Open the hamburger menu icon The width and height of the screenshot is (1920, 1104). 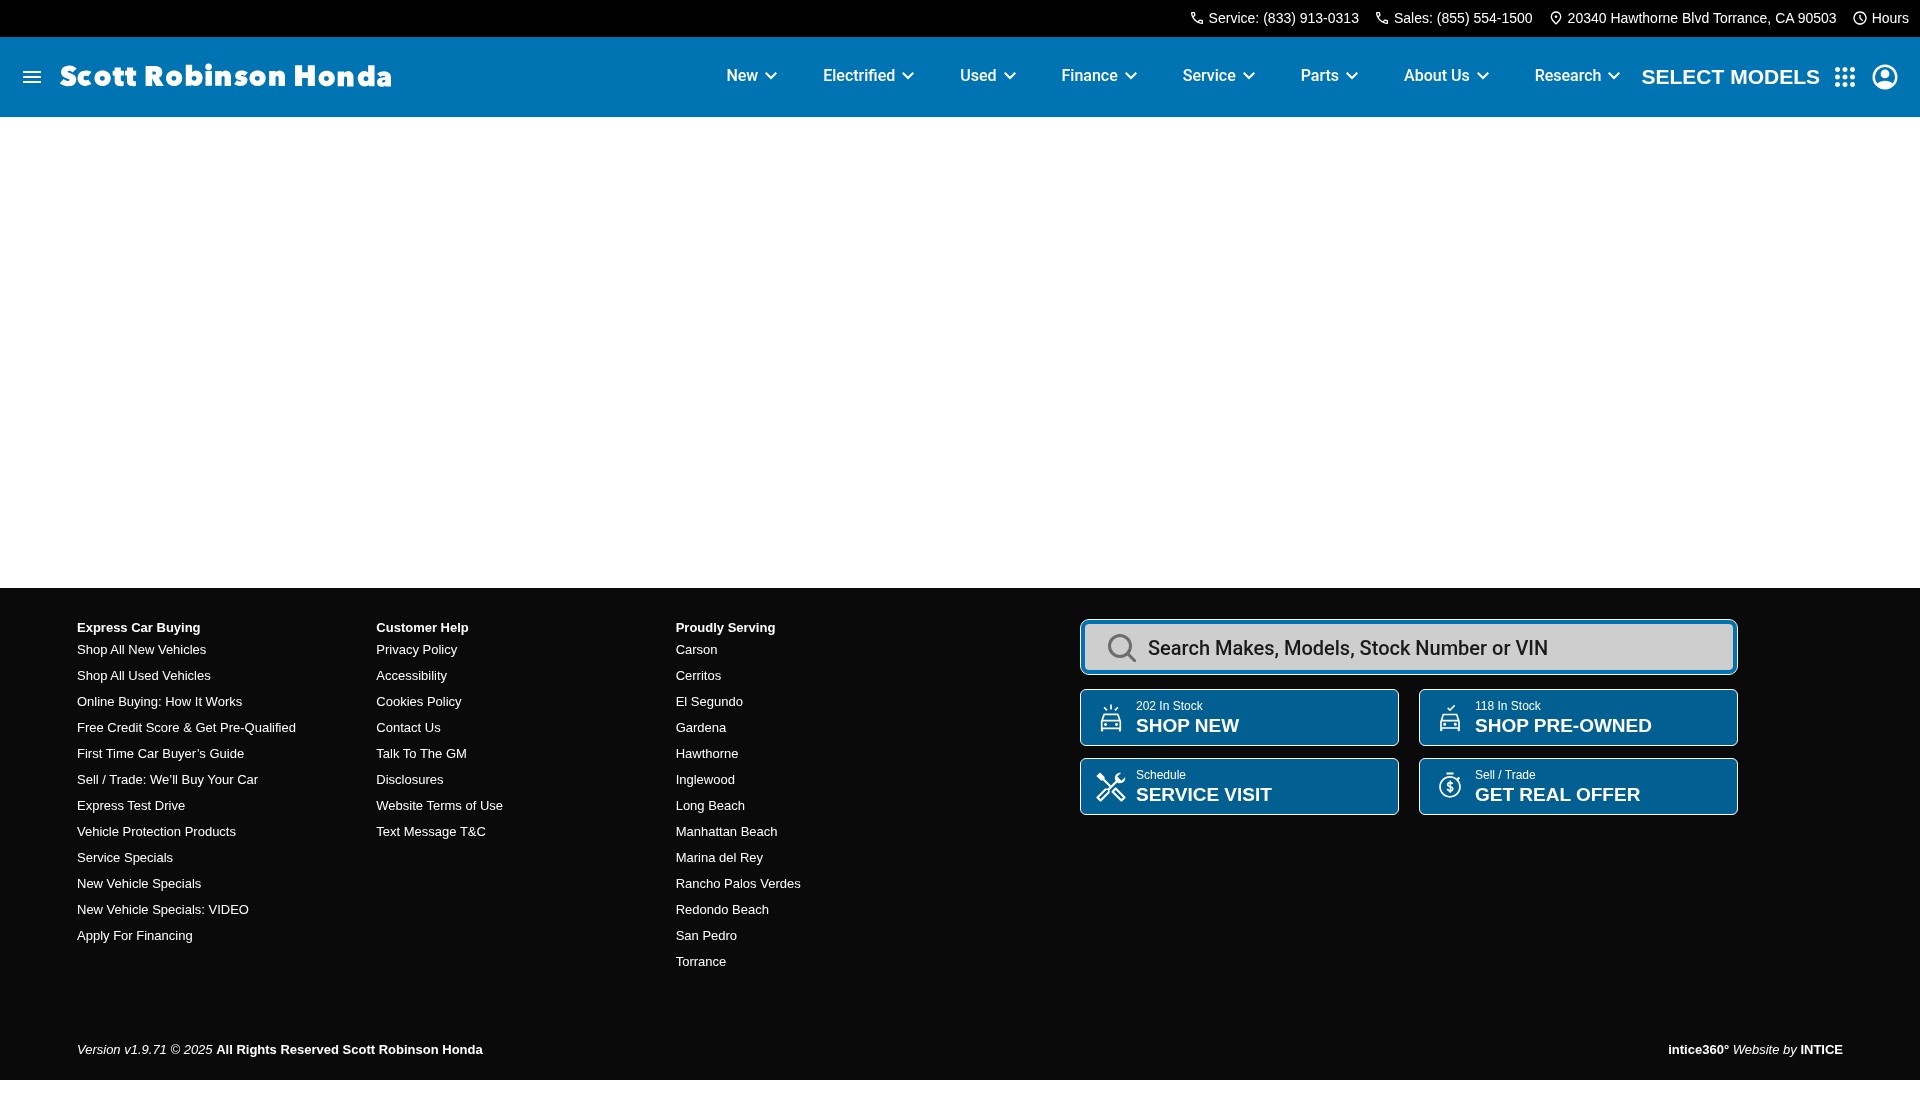[x=32, y=77]
